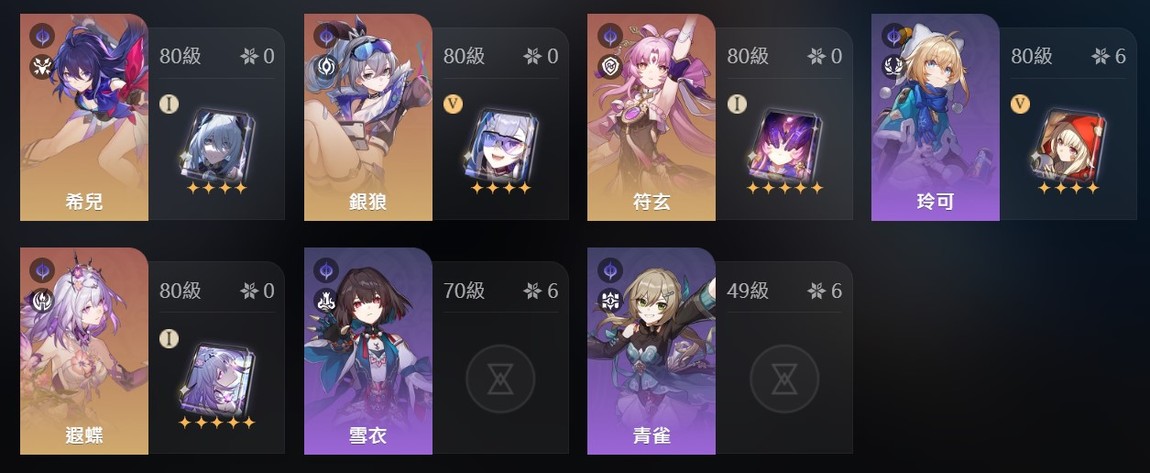The width and height of the screenshot is (1150, 473).
Task: Click the Nihility path icon on 銀狼 card
Action: [x=326, y=67]
